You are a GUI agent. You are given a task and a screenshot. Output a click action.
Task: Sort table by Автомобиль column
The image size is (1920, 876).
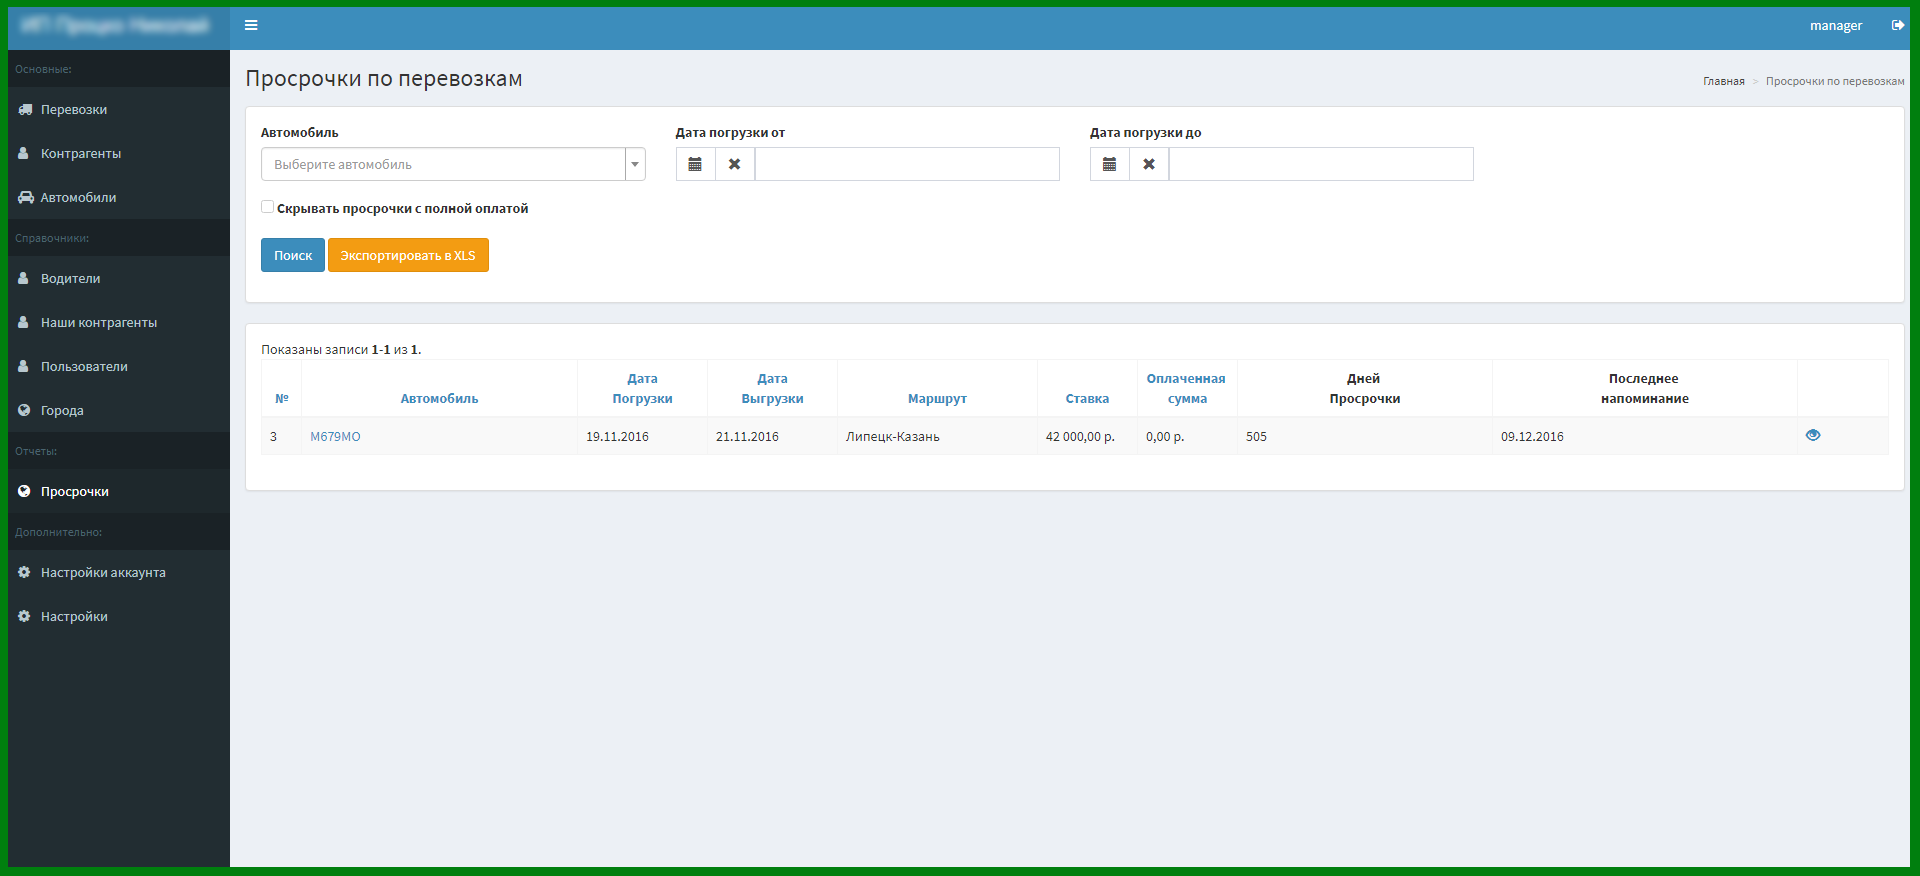(x=439, y=398)
